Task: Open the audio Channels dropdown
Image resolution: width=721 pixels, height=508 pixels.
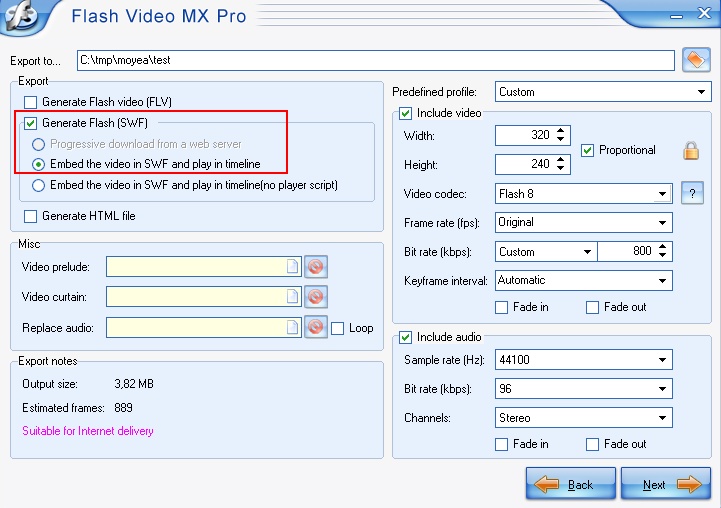Action: (662, 418)
